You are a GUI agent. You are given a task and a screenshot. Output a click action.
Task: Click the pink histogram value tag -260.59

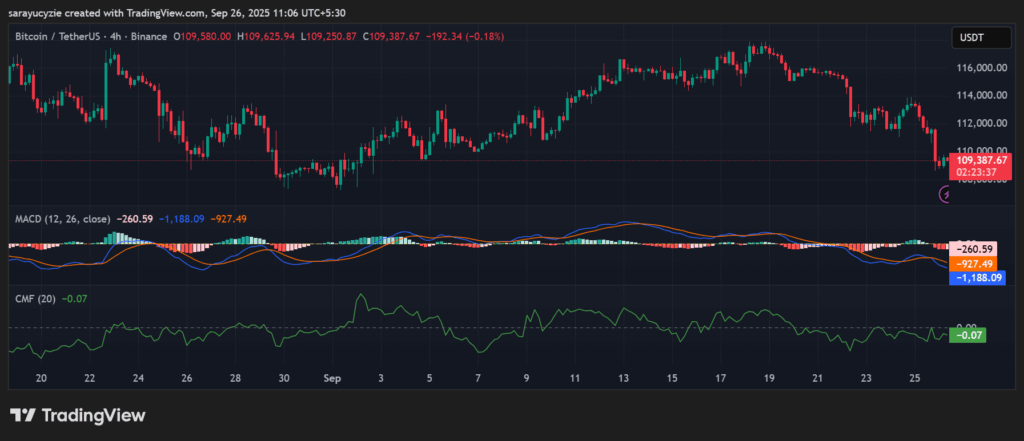point(979,248)
